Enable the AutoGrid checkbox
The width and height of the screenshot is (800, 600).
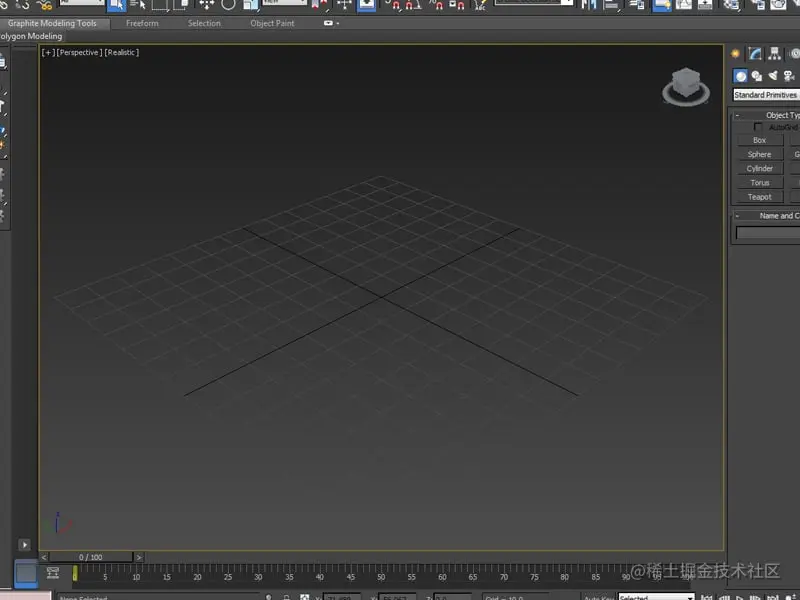point(756,126)
